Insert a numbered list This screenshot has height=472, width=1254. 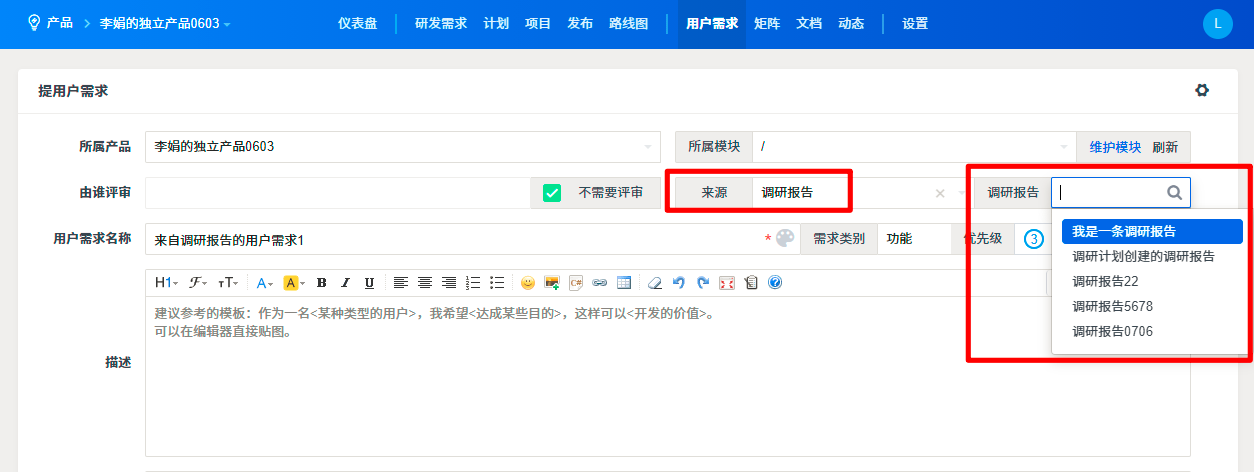click(x=474, y=283)
